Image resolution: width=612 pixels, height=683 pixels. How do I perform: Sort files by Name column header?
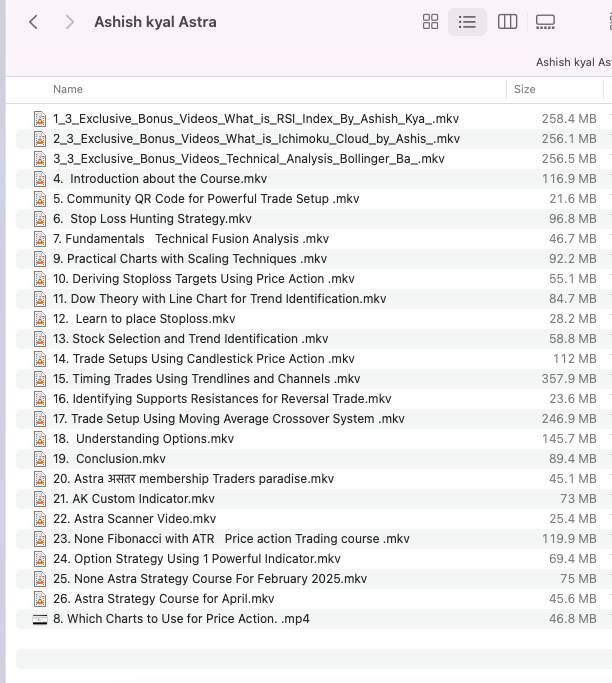point(68,89)
